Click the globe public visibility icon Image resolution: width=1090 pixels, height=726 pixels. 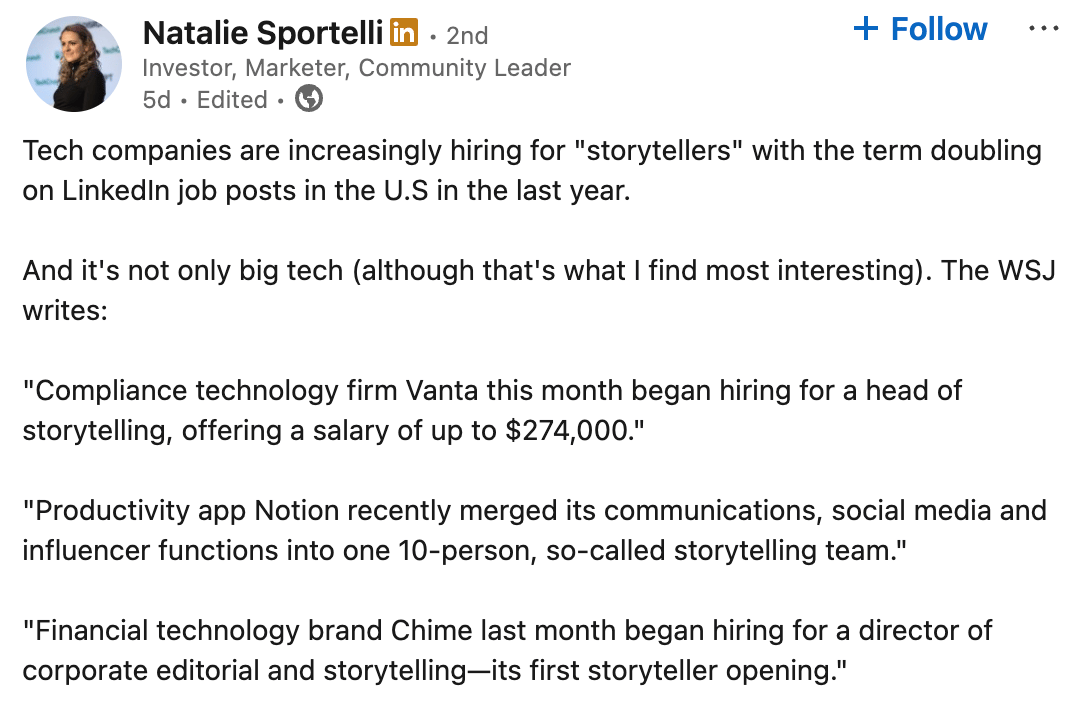(x=309, y=99)
